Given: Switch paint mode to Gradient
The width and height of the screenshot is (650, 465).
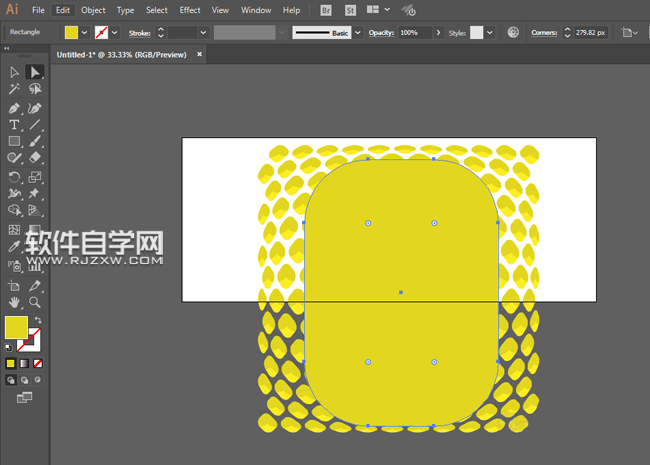Looking at the screenshot, I should pyautogui.click(x=24, y=363).
